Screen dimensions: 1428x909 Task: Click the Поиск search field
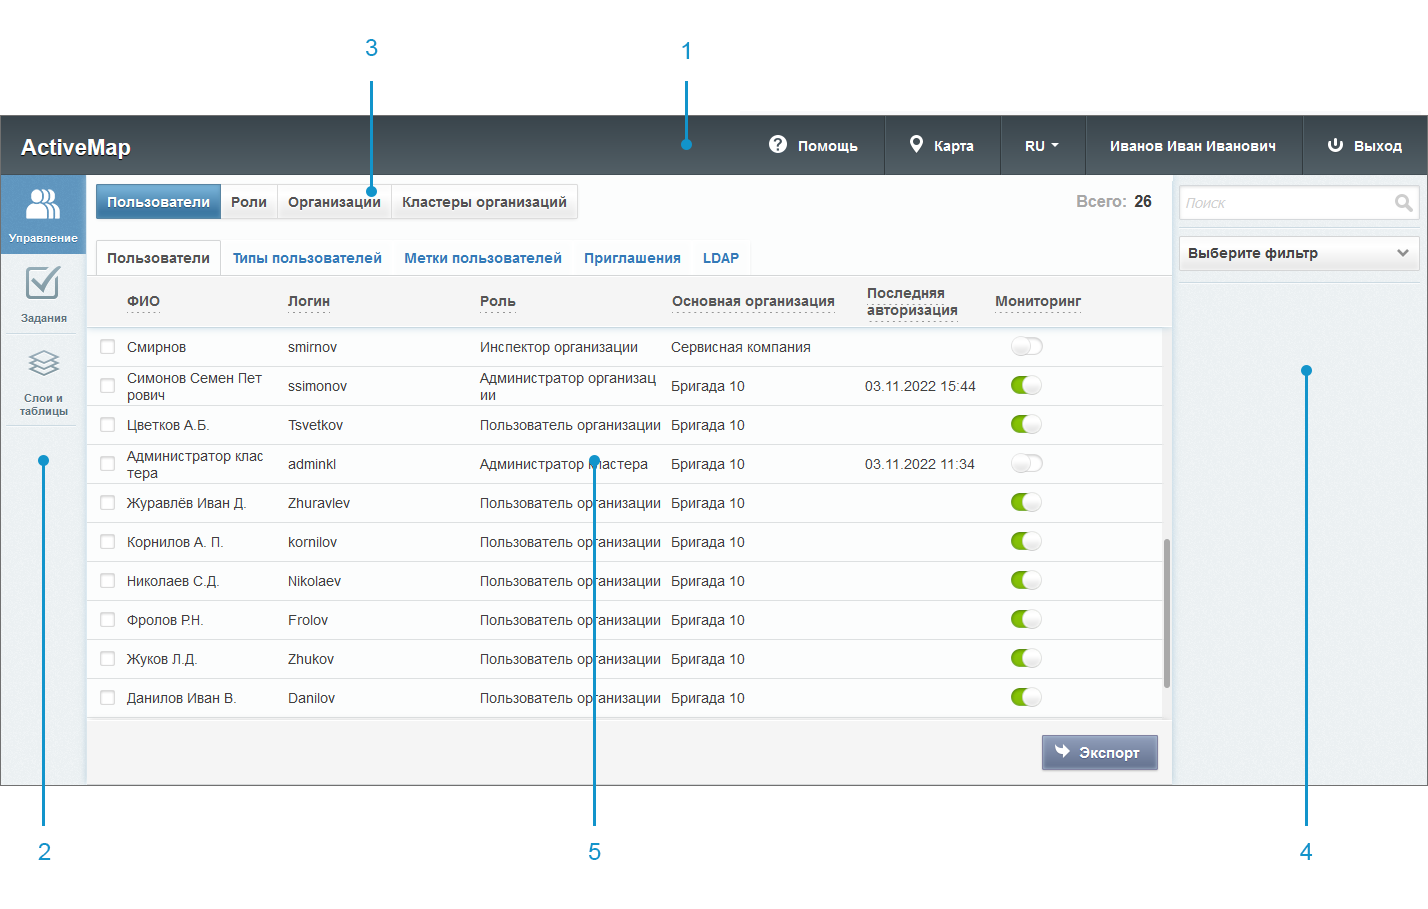(1285, 203)
